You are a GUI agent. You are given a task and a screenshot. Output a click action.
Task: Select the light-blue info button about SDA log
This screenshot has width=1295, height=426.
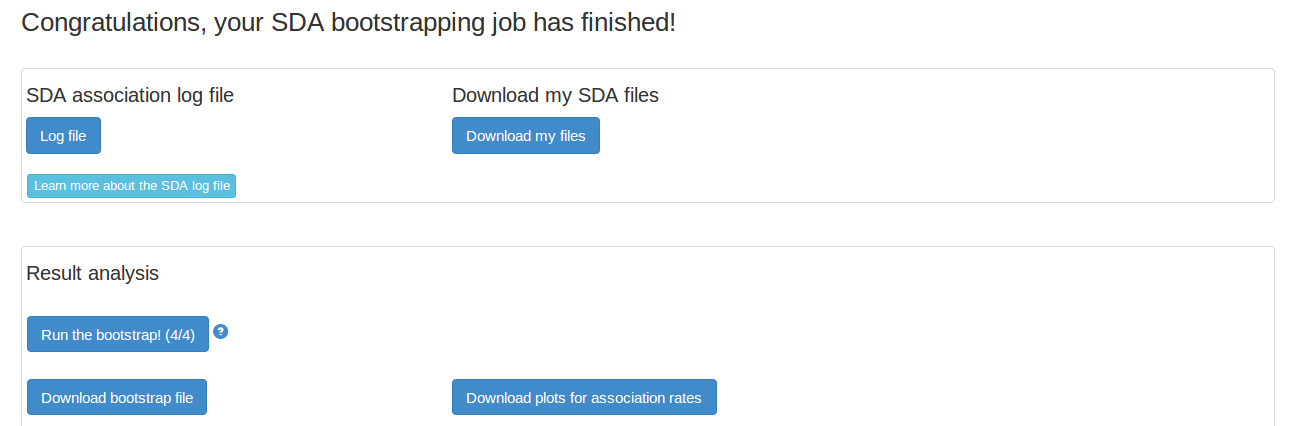click(x=131, y=186)
